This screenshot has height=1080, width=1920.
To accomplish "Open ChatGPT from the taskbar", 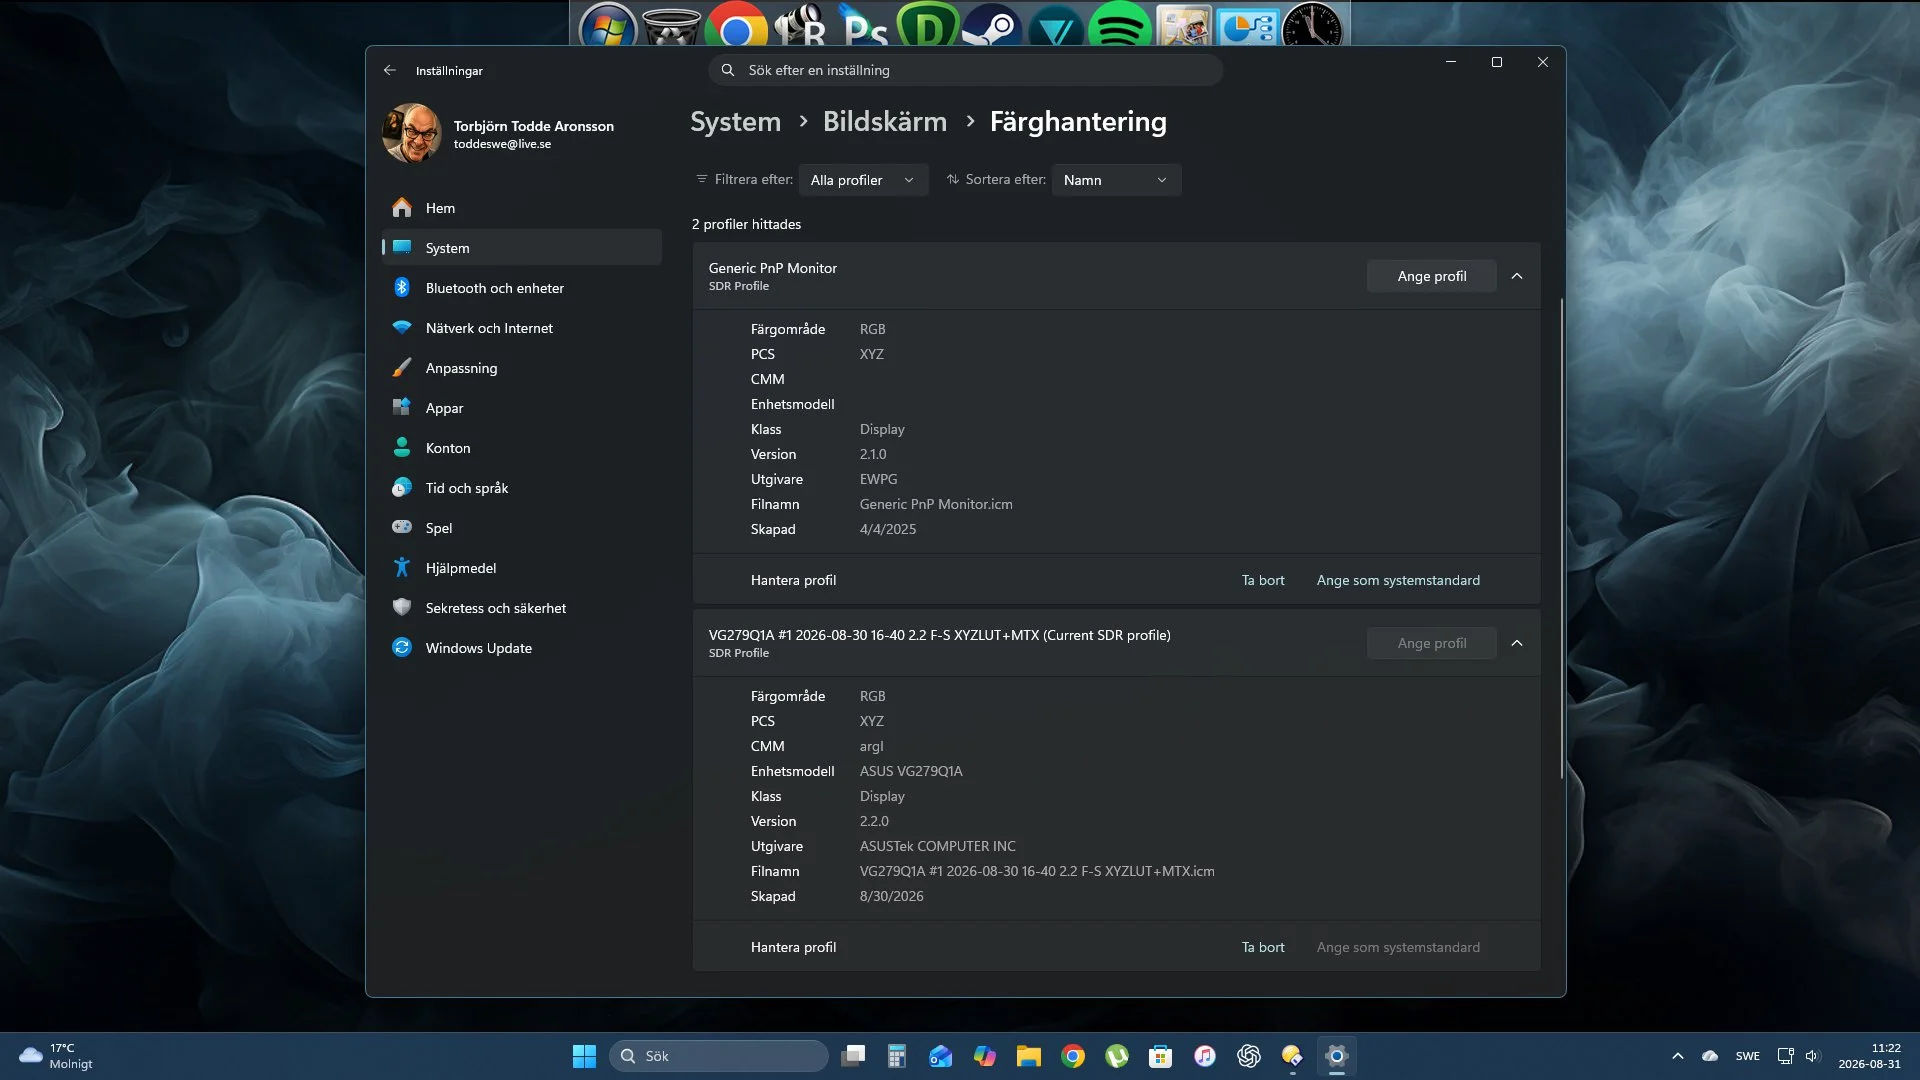I will coord(1248,1056).
